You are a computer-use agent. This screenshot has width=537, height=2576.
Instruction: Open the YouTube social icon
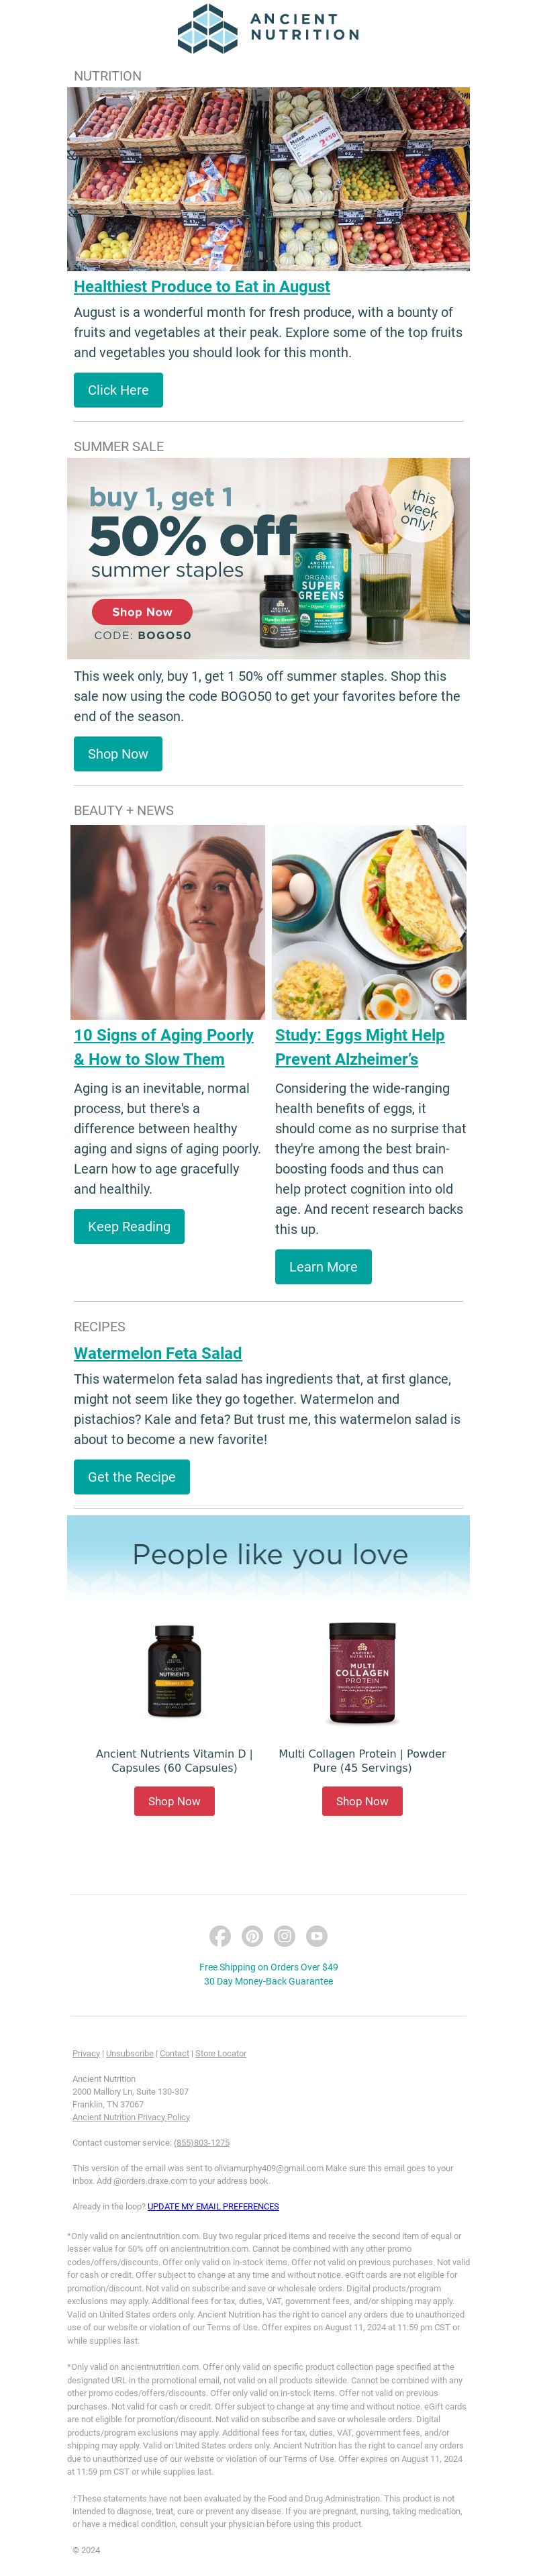[x=317, y=1936]
